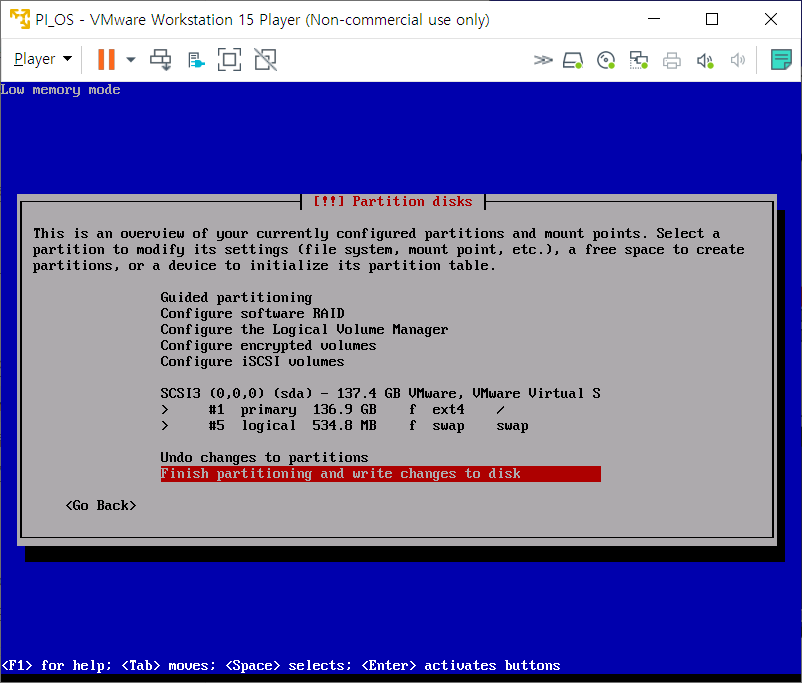Expand the double-chevron devices toolbar arrow
This screenshot has width=802, height=683.
pyautogui.click(x=543, y=60)
